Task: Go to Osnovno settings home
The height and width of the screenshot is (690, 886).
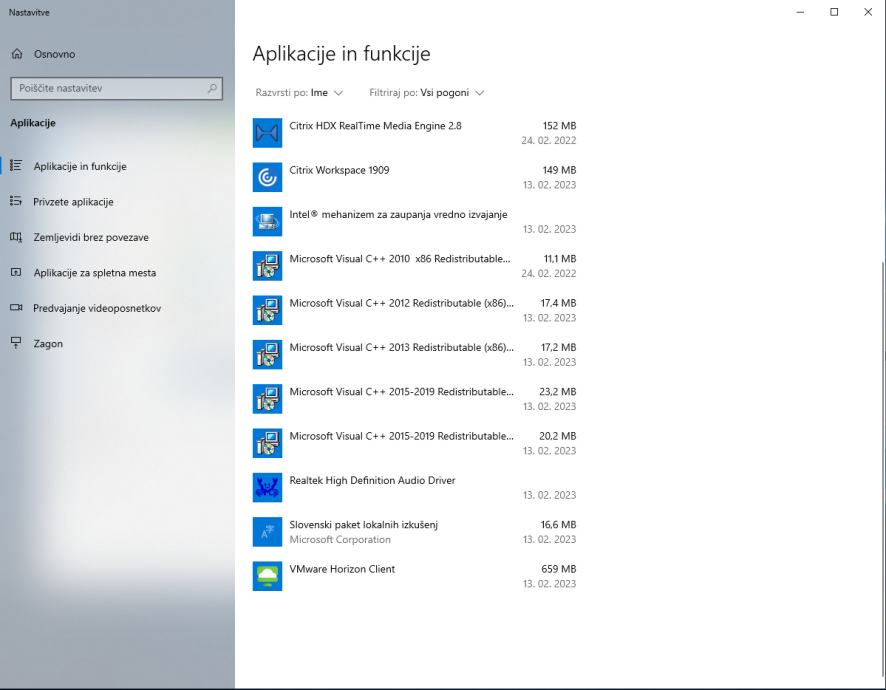Action: click(117, 54)
